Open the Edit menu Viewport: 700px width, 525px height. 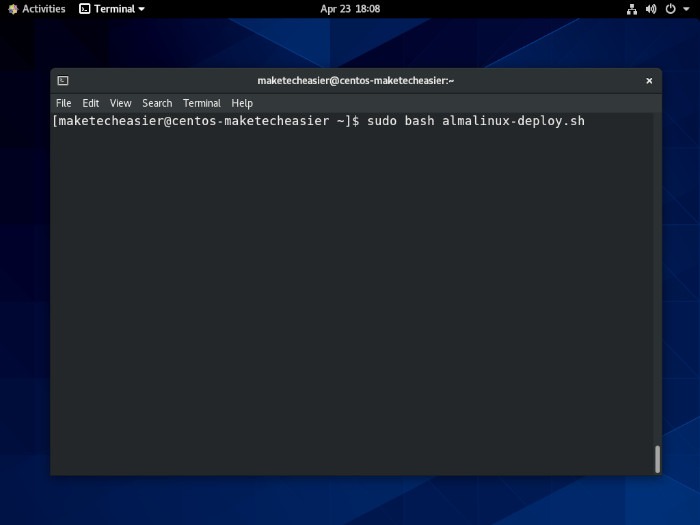coord(91,103)
